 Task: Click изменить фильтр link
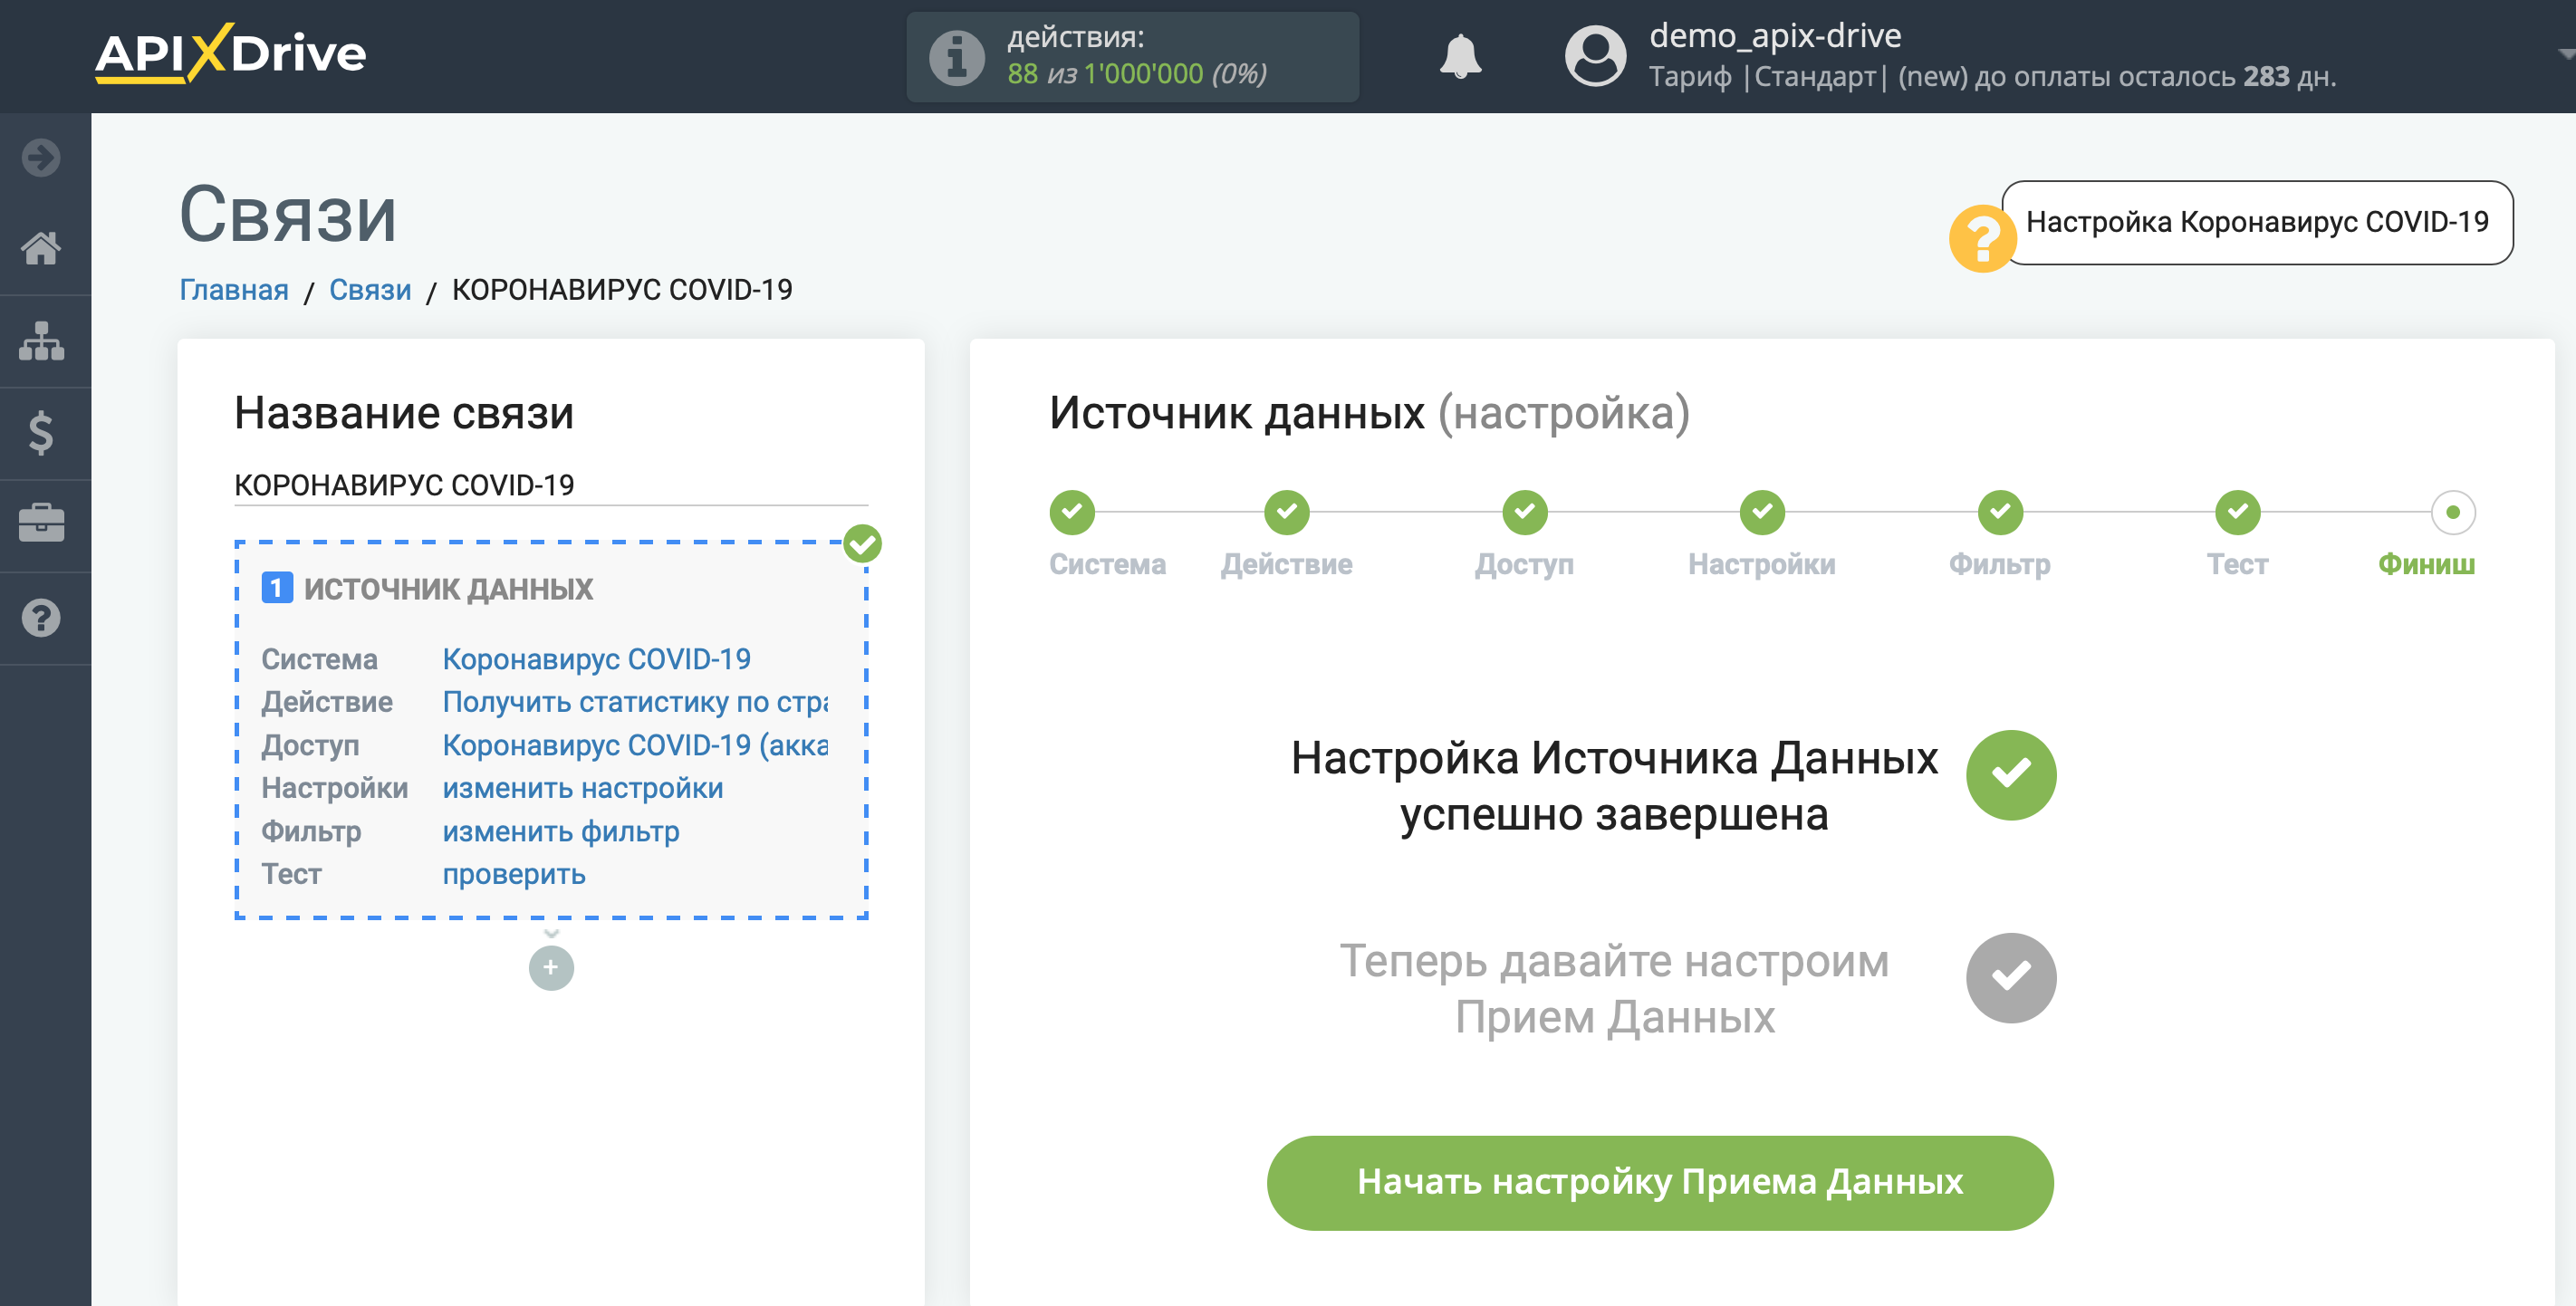tap(561, 831)
